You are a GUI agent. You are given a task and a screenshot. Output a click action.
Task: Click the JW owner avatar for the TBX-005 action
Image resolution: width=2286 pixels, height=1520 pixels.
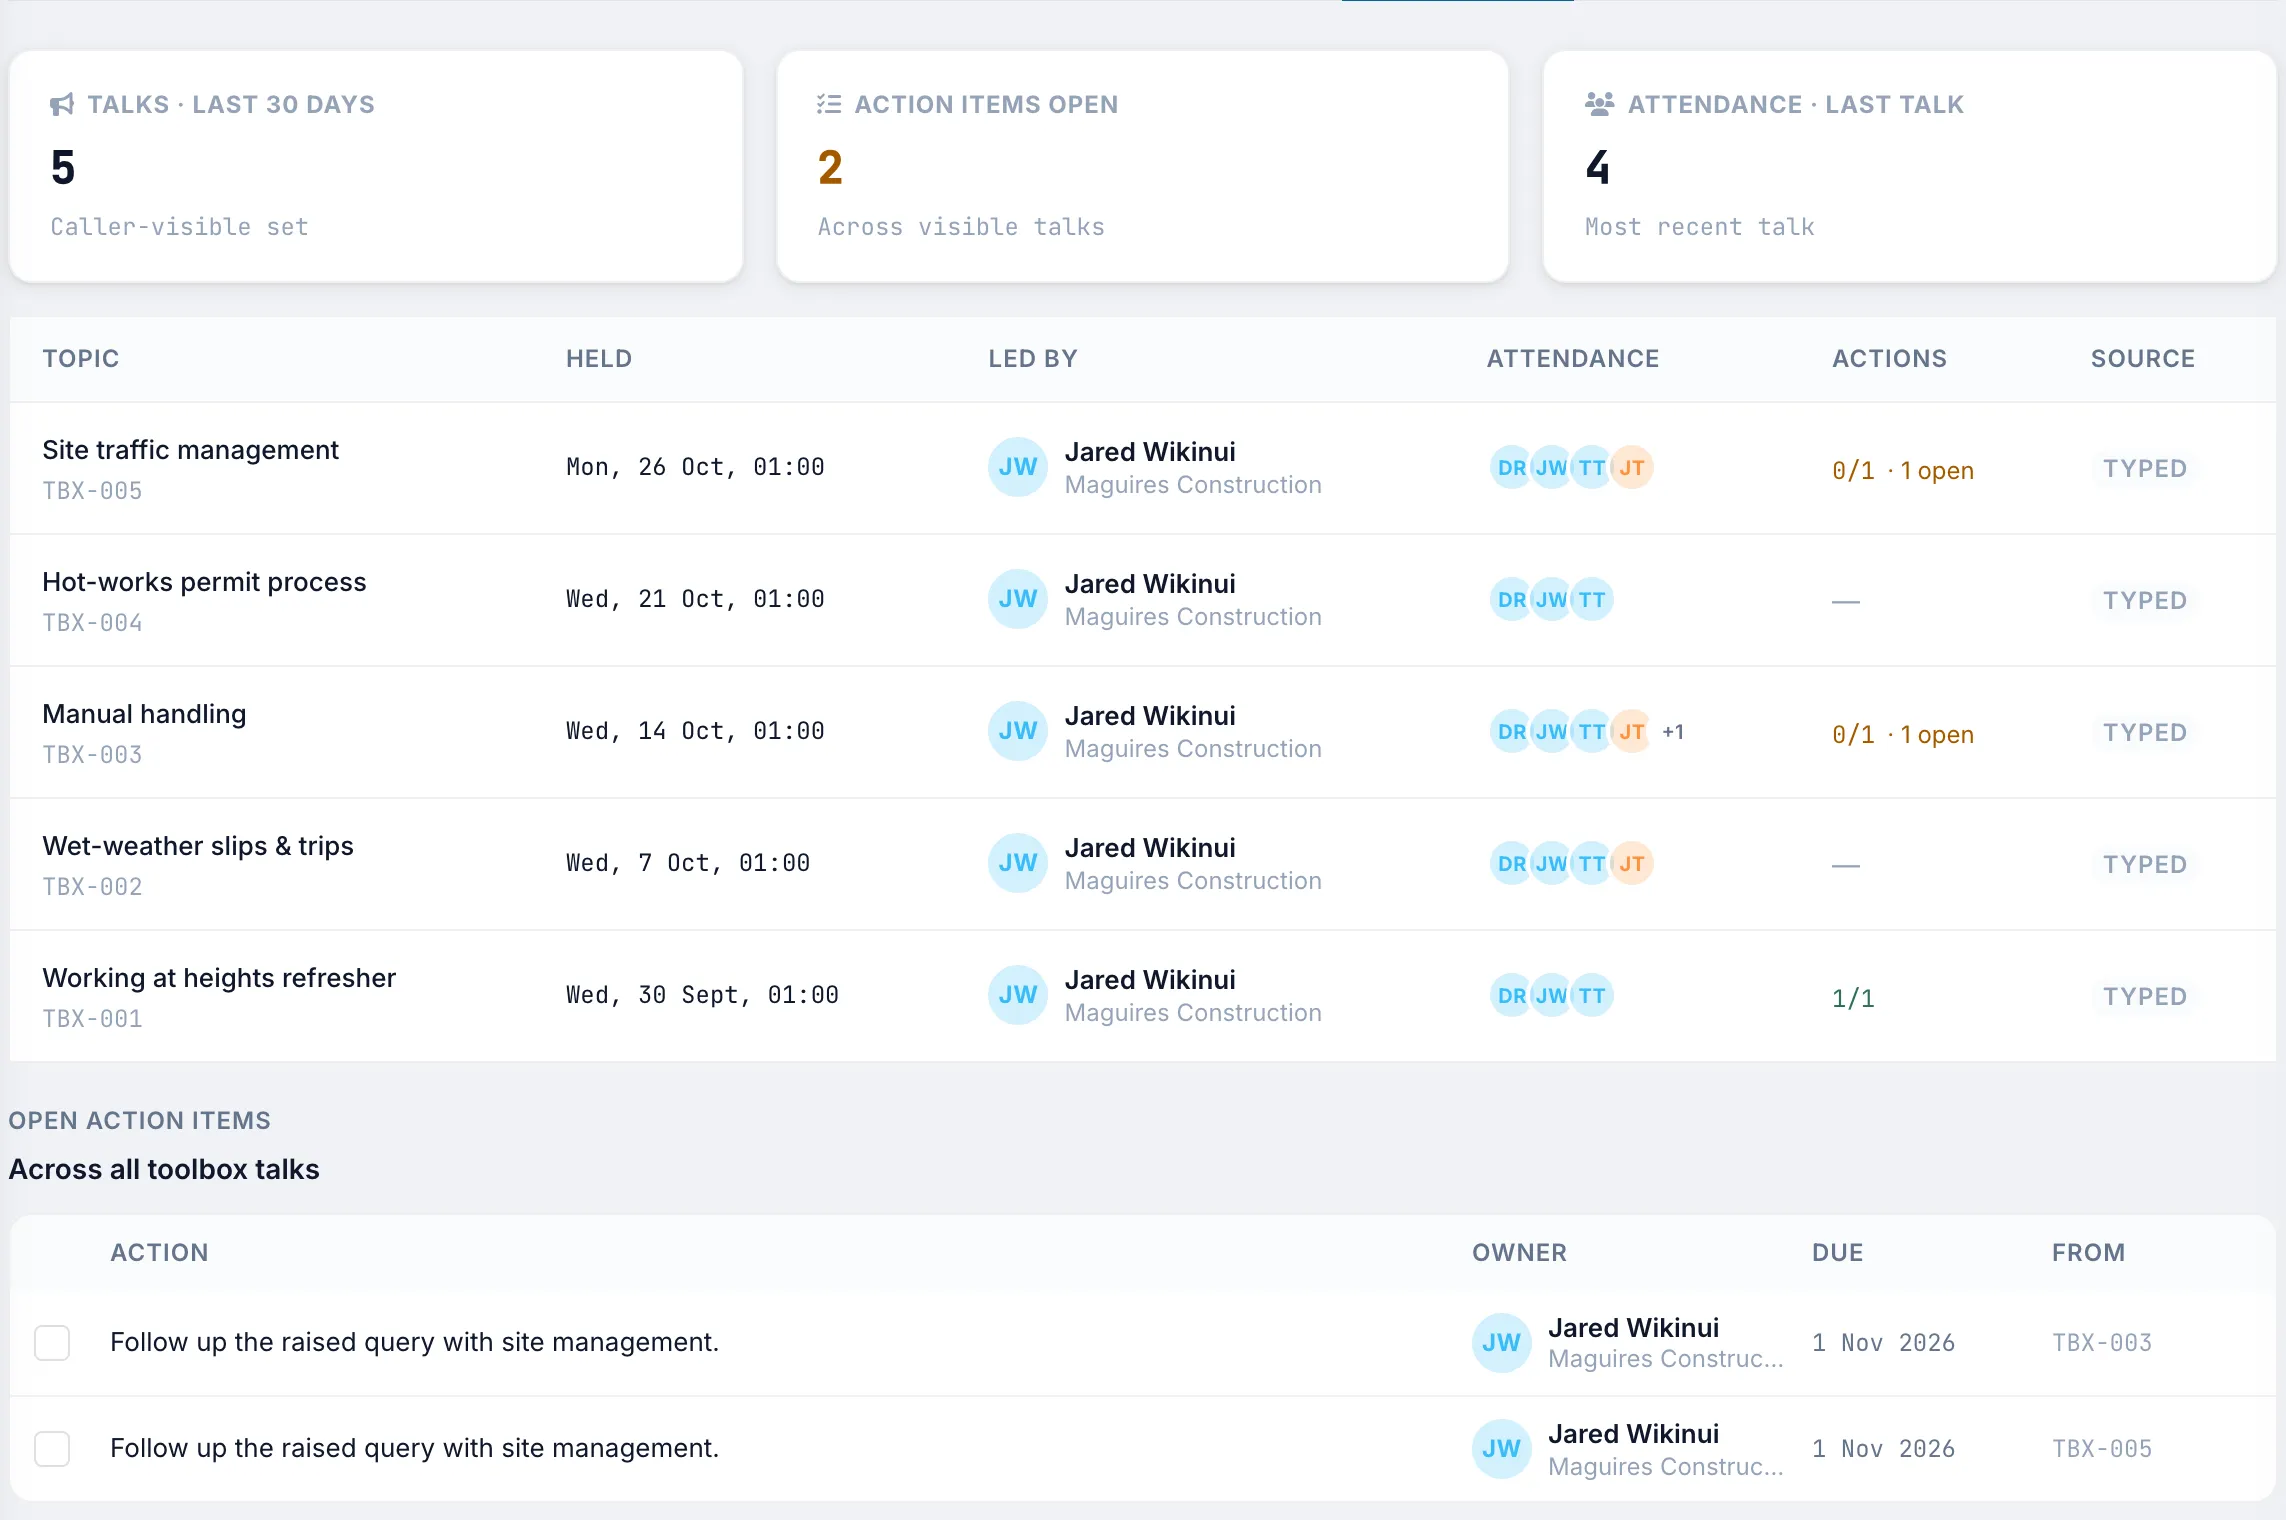(1501, 1449)
